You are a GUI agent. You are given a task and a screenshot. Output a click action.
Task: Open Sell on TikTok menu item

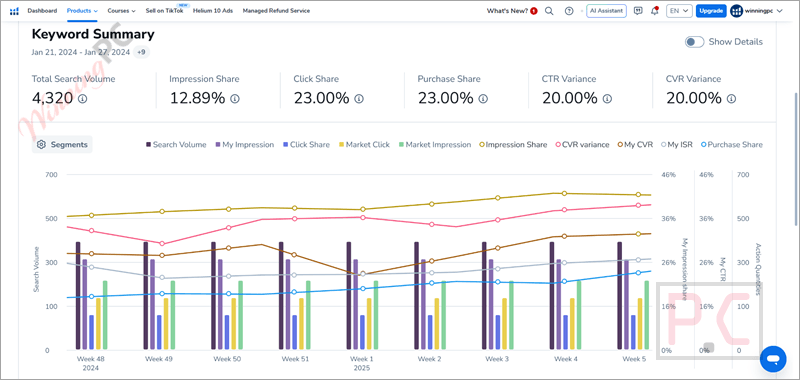[164, 11]
